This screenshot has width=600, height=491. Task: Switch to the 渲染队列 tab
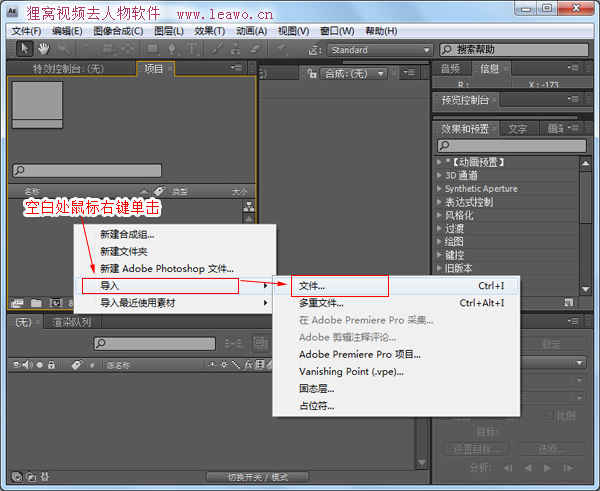pyautogui.click(x=72, y=322)
